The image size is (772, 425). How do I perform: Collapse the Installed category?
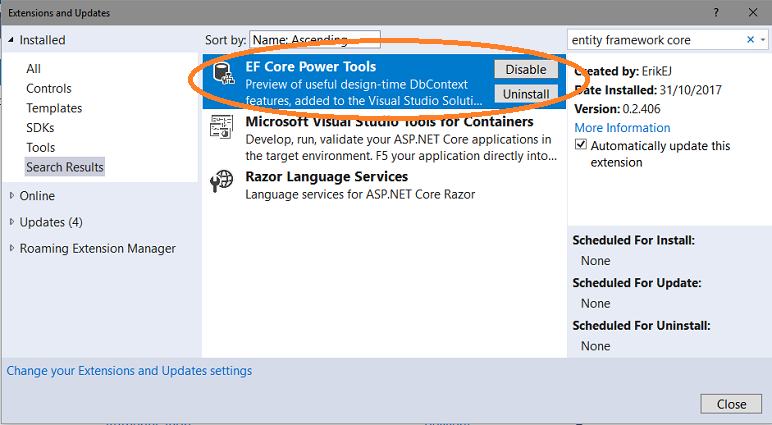pyautogui.click(x=11, y=40)
